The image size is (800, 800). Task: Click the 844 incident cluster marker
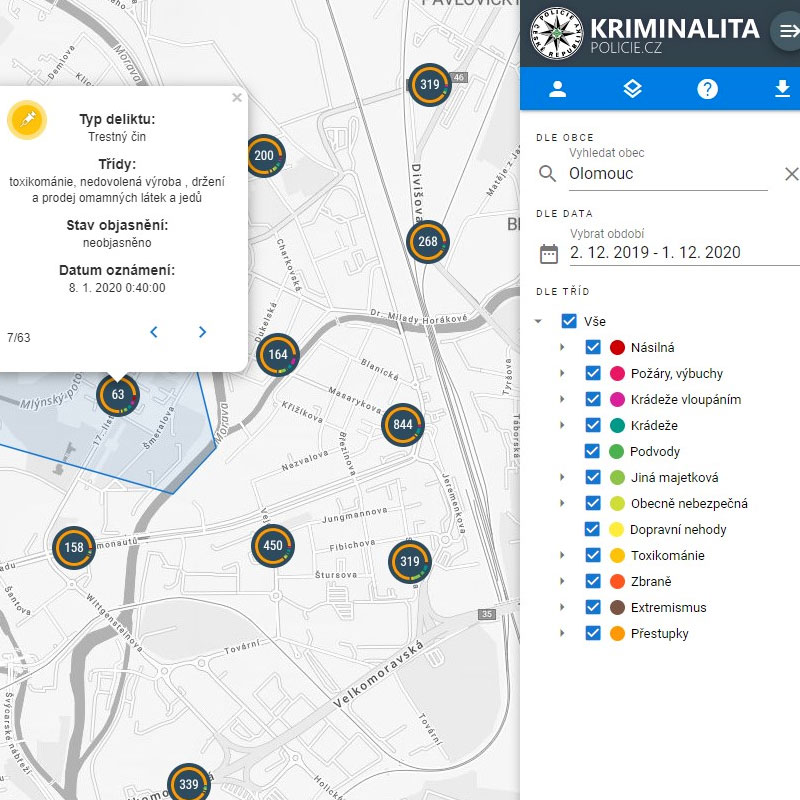point(403,425)
